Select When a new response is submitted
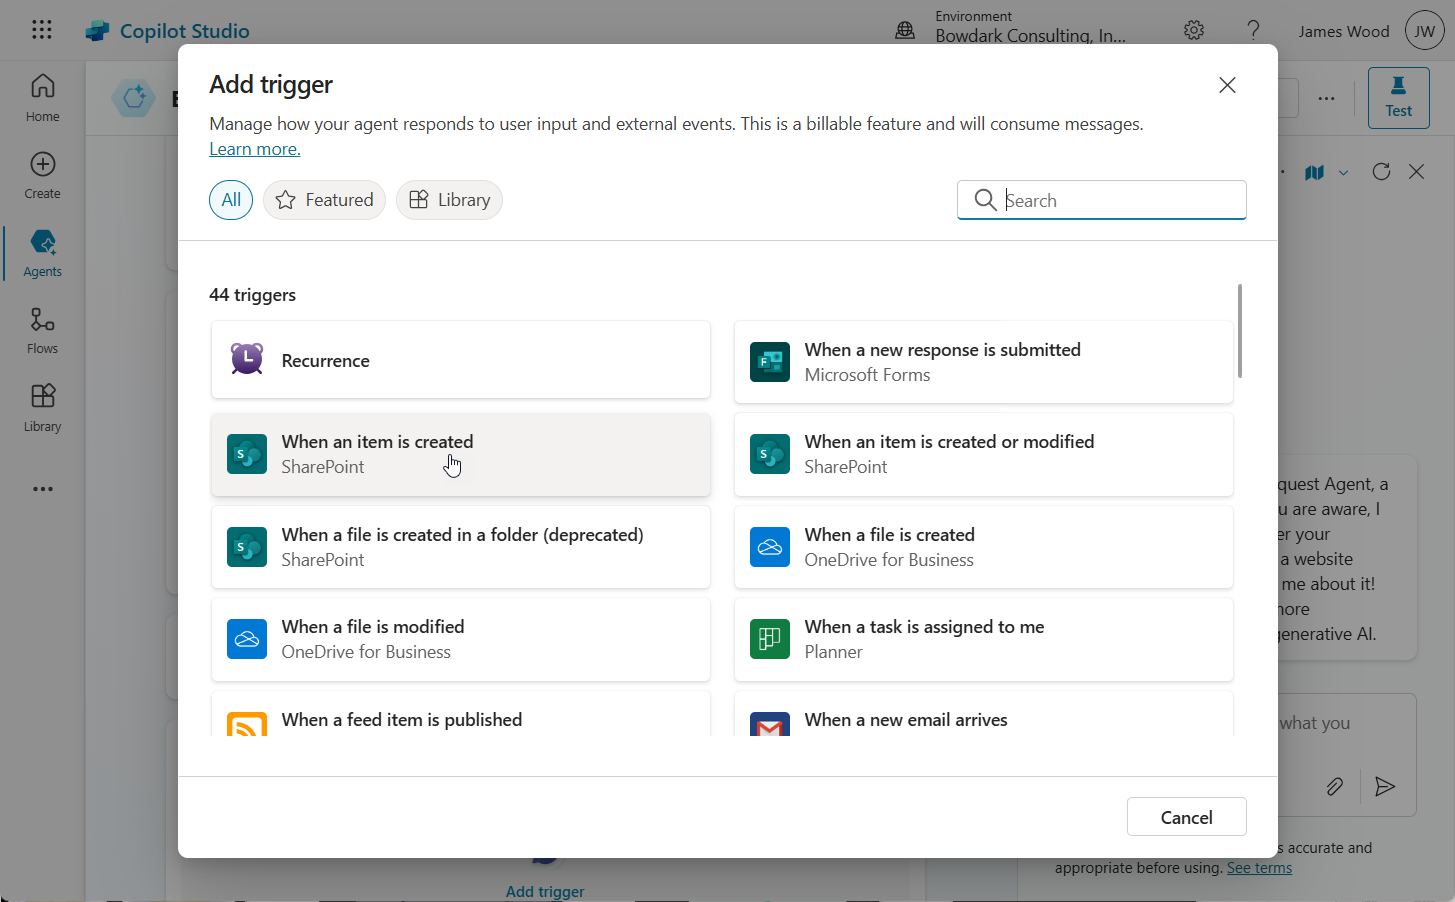Screen dimensions: 1455x902 pos(984,362)
